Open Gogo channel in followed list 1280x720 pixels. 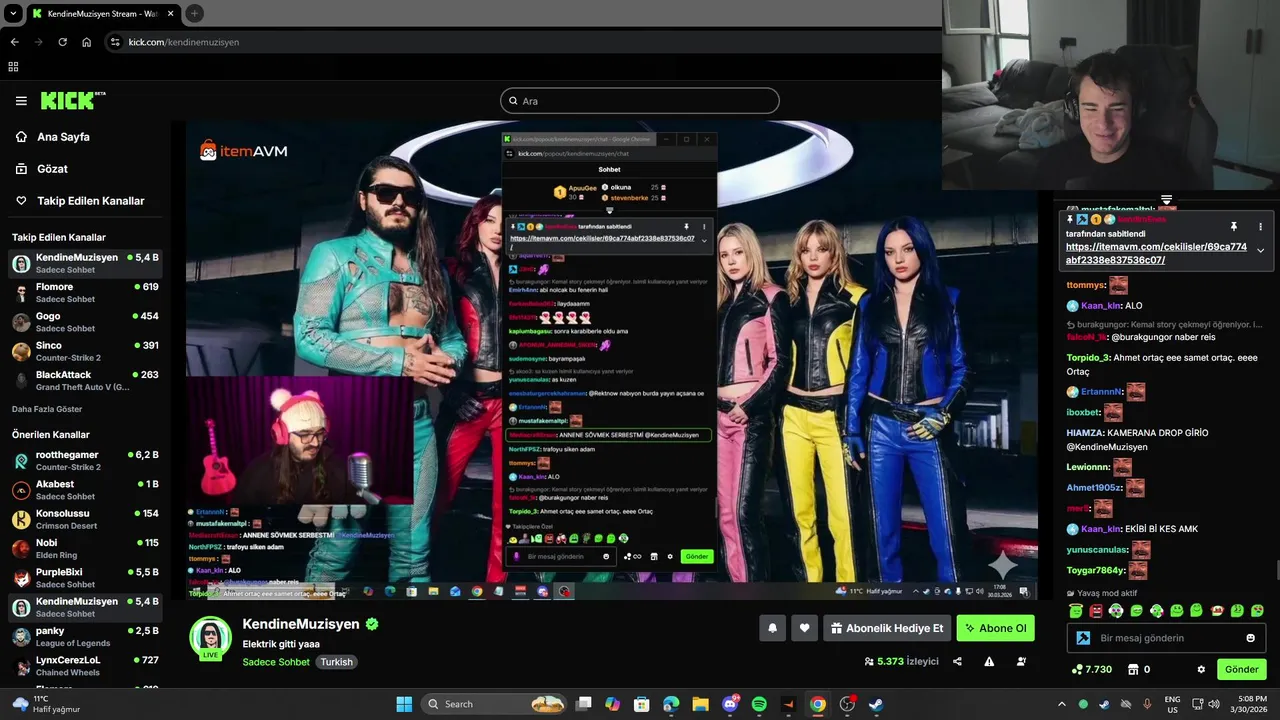click(x=85, y=322)
